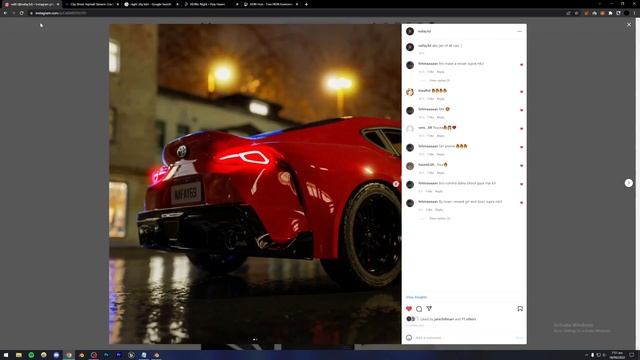Open the browser extensions puzzle icon
Image resolution: width=640 pixels, height=360 pixels.
coord(611,13)
